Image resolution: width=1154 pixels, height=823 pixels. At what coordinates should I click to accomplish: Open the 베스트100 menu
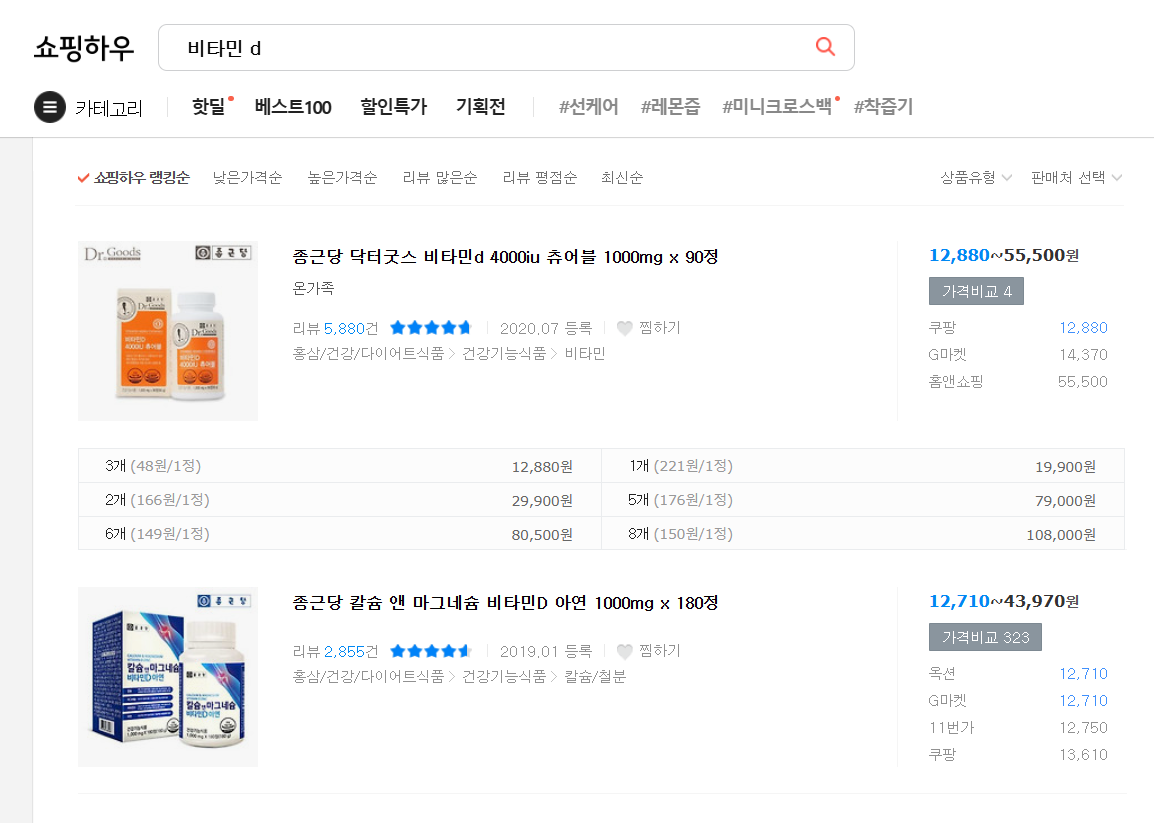click(x=293, y=107)
